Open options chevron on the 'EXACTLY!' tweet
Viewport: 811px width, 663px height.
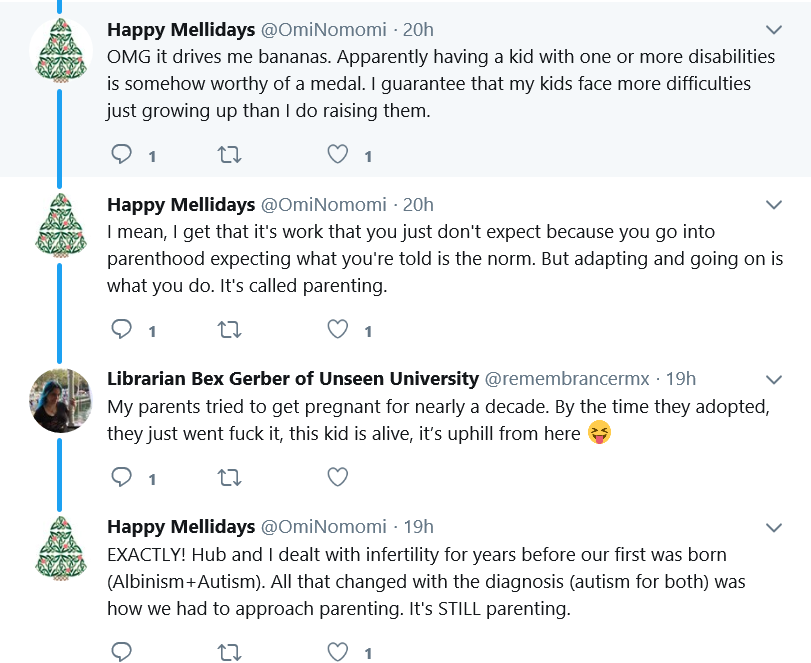[x=773, y=528]
